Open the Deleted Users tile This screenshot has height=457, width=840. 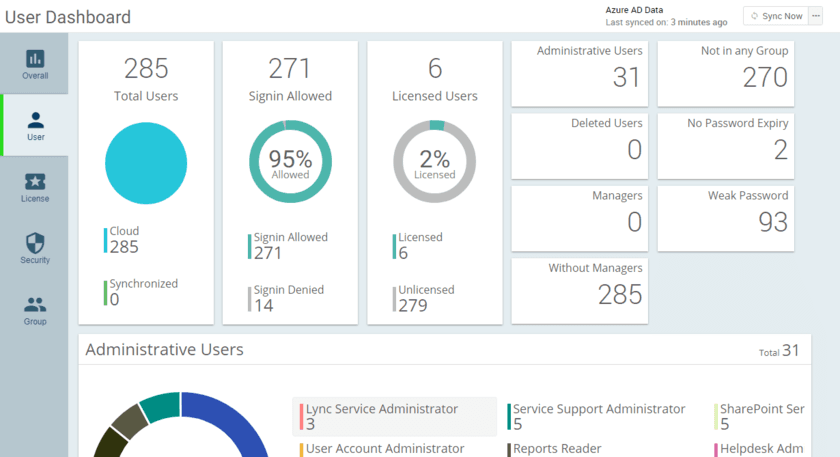(580, 145)
